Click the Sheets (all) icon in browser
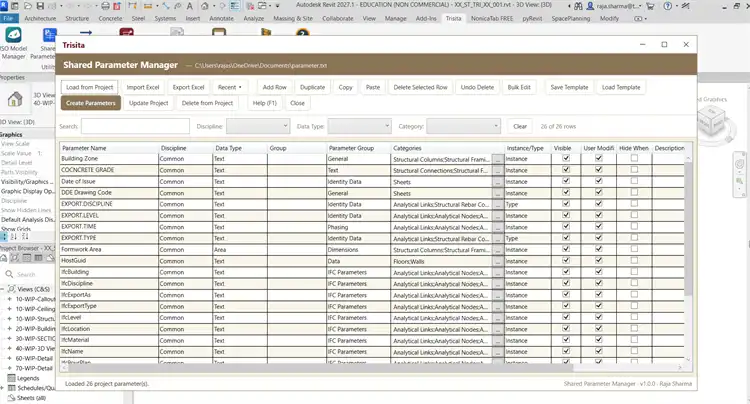This screenshot has width=750, height=404. [11, 398]
